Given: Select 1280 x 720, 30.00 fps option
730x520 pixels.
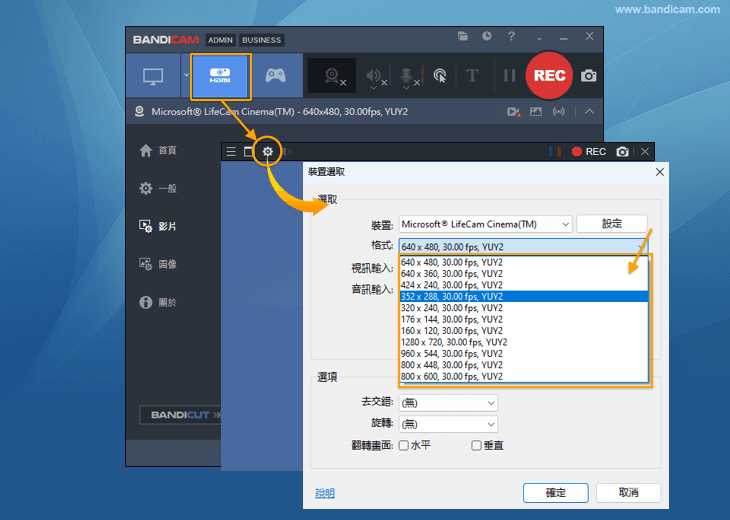Looking at the screenshot, I should (524, 342).
